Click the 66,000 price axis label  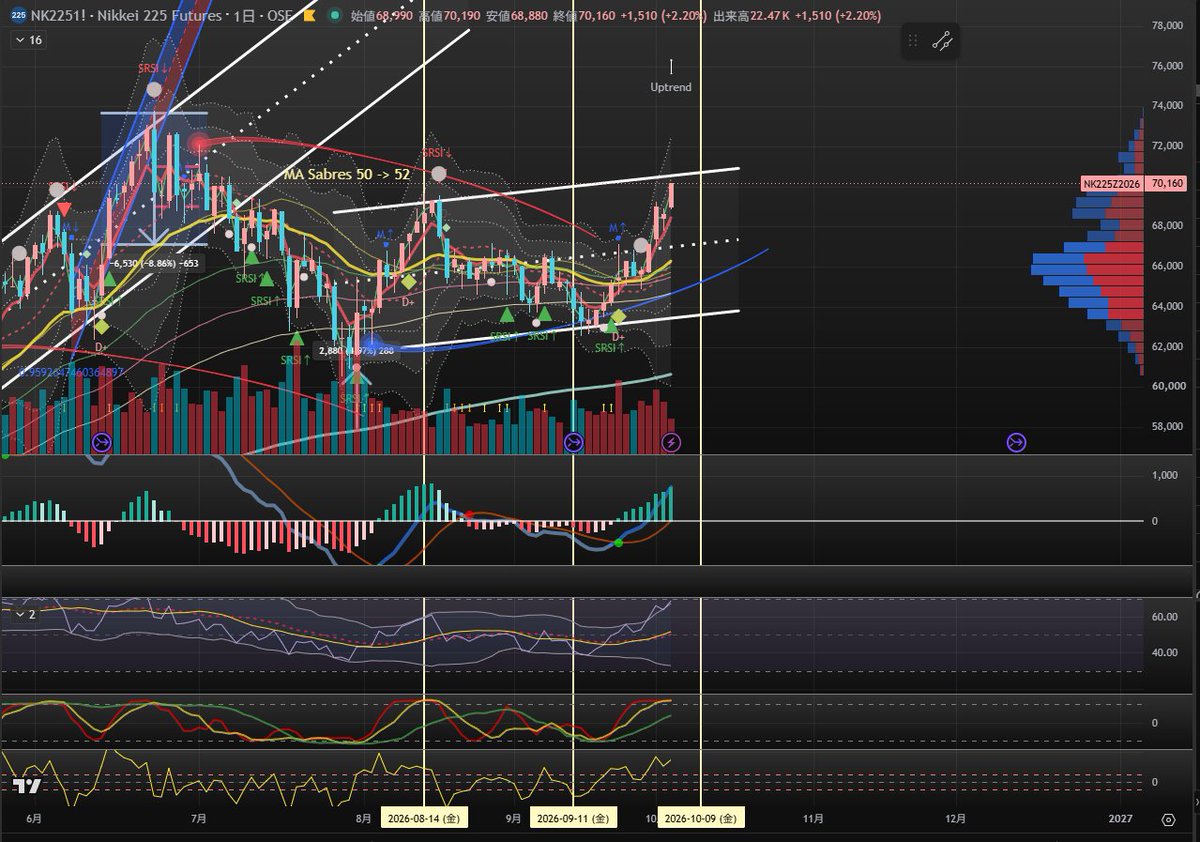click(1166, 266)
